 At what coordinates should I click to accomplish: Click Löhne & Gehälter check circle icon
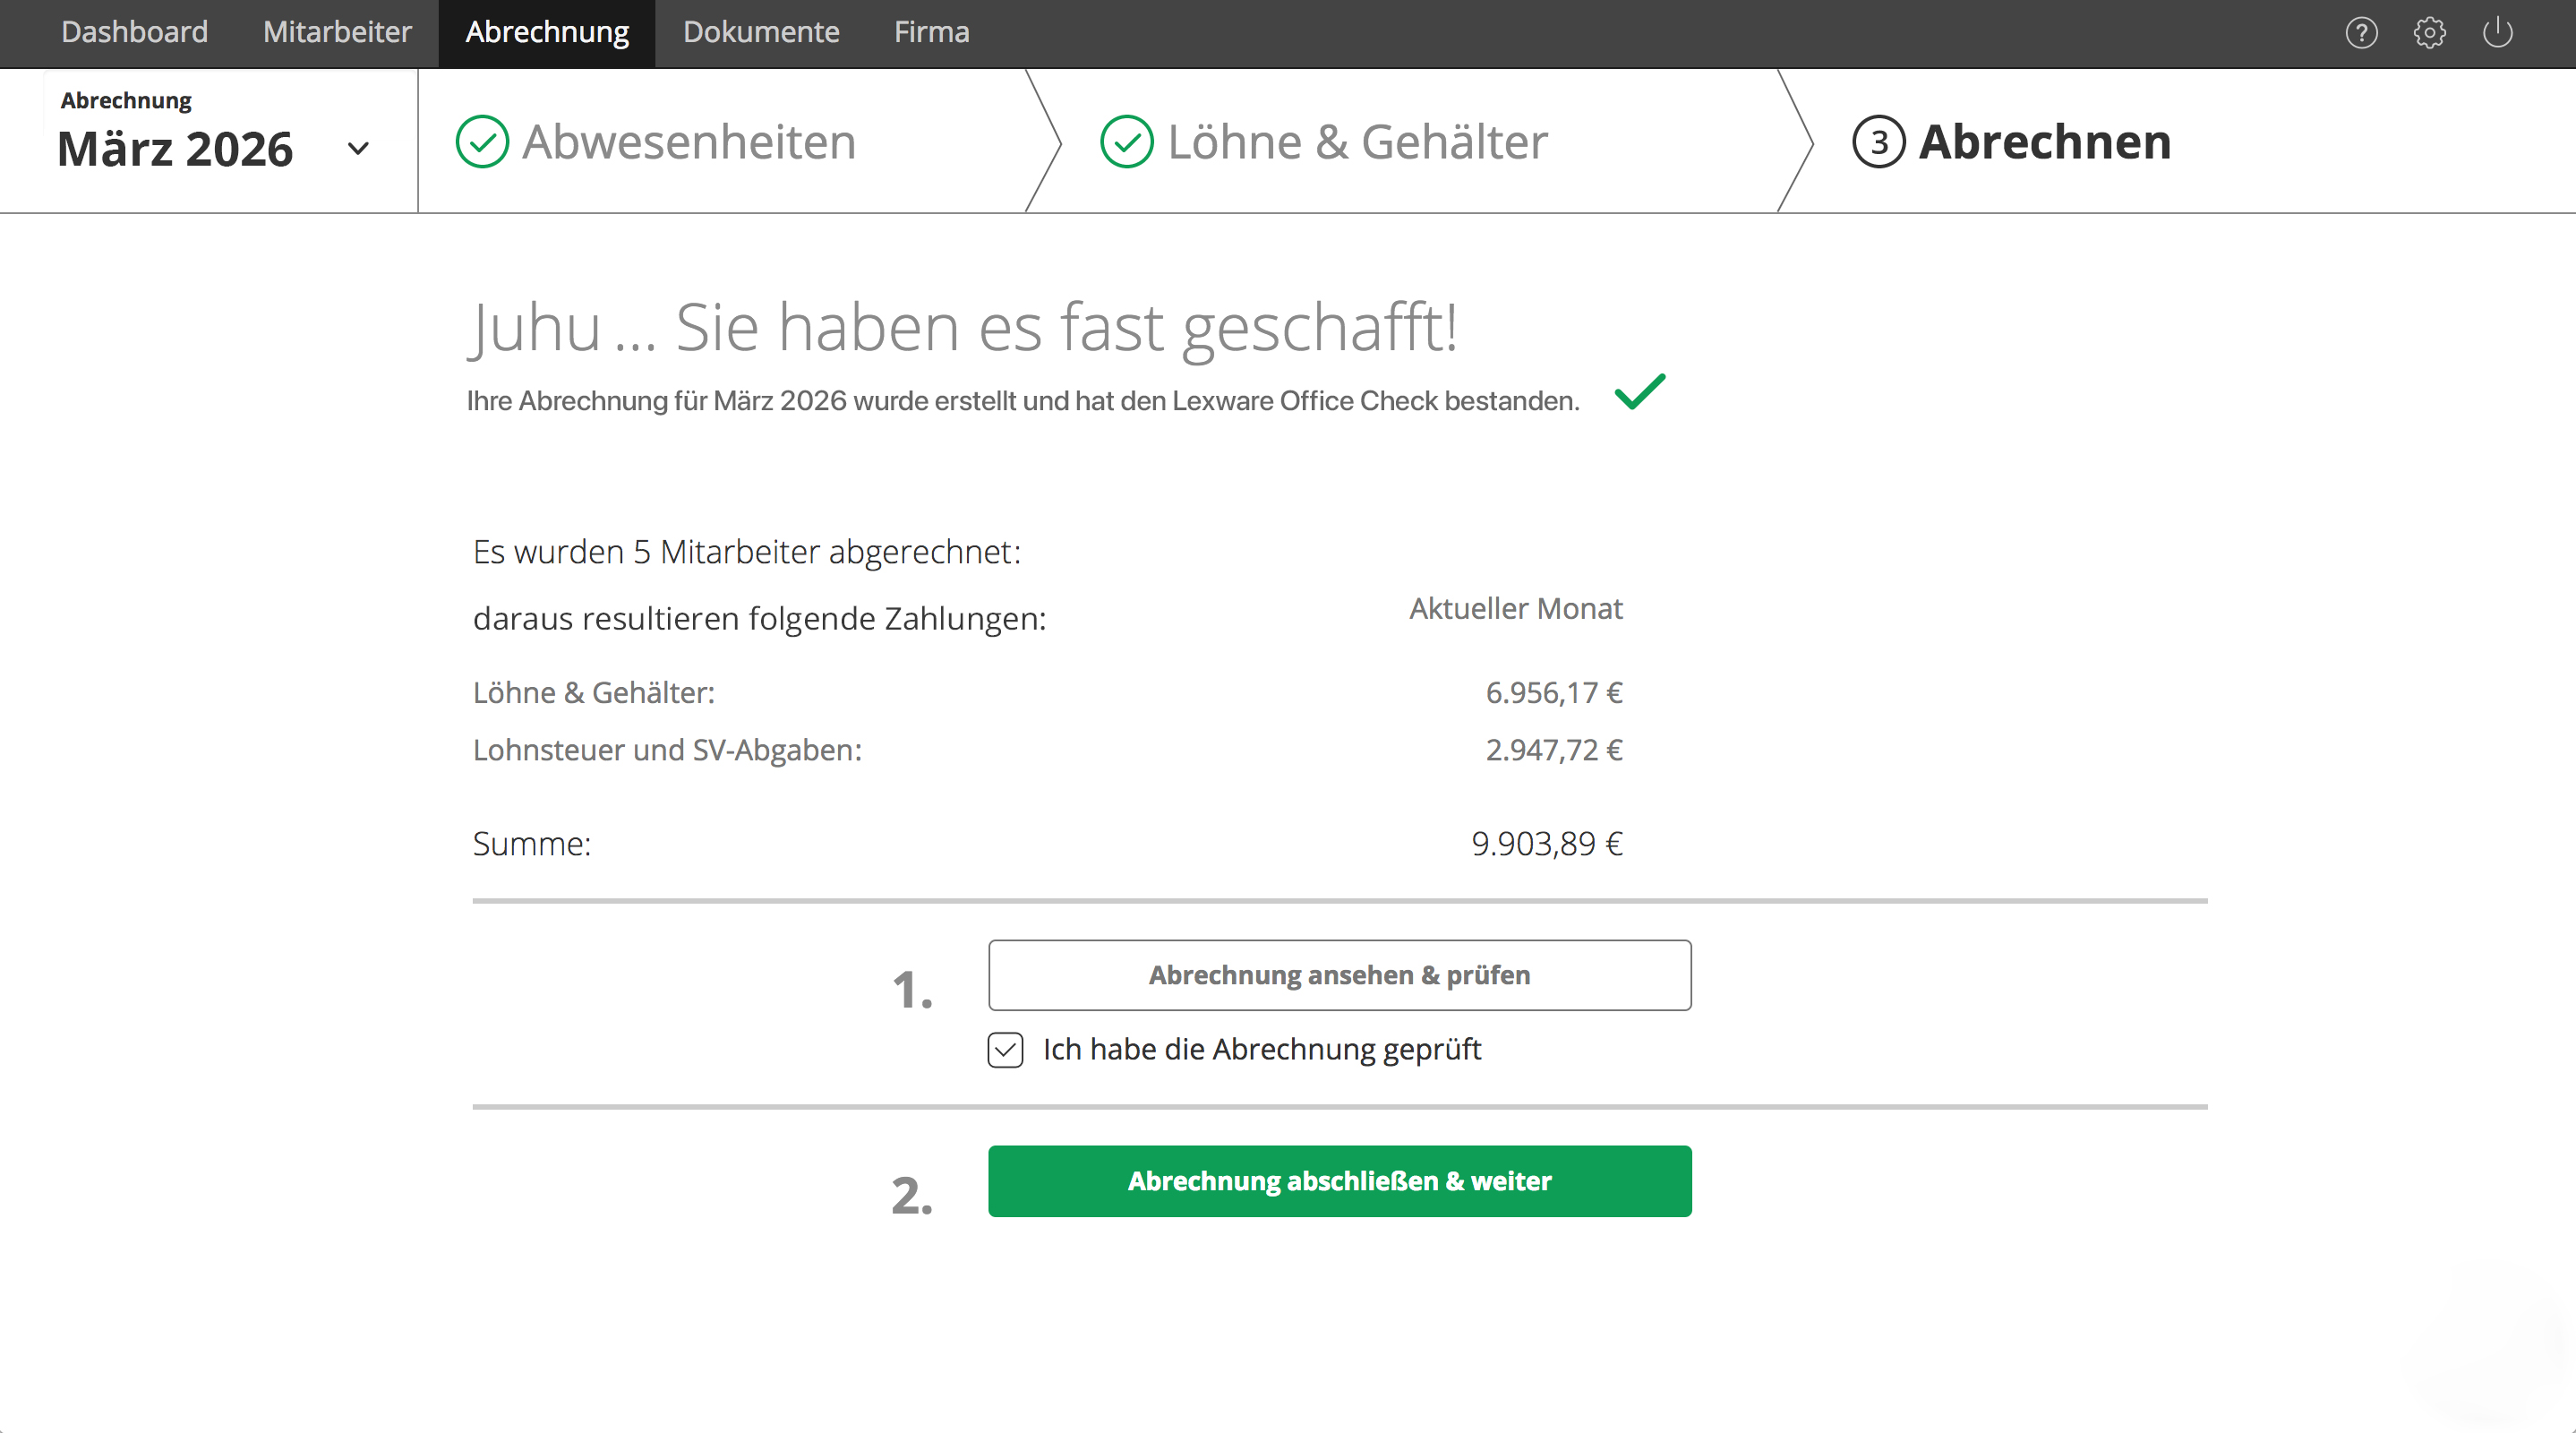(1126, 142)
